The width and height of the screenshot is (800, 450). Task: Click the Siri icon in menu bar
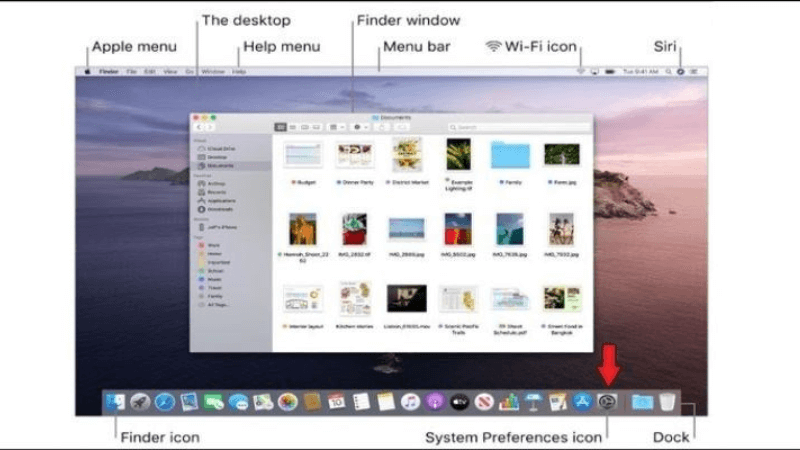point(681,72)
